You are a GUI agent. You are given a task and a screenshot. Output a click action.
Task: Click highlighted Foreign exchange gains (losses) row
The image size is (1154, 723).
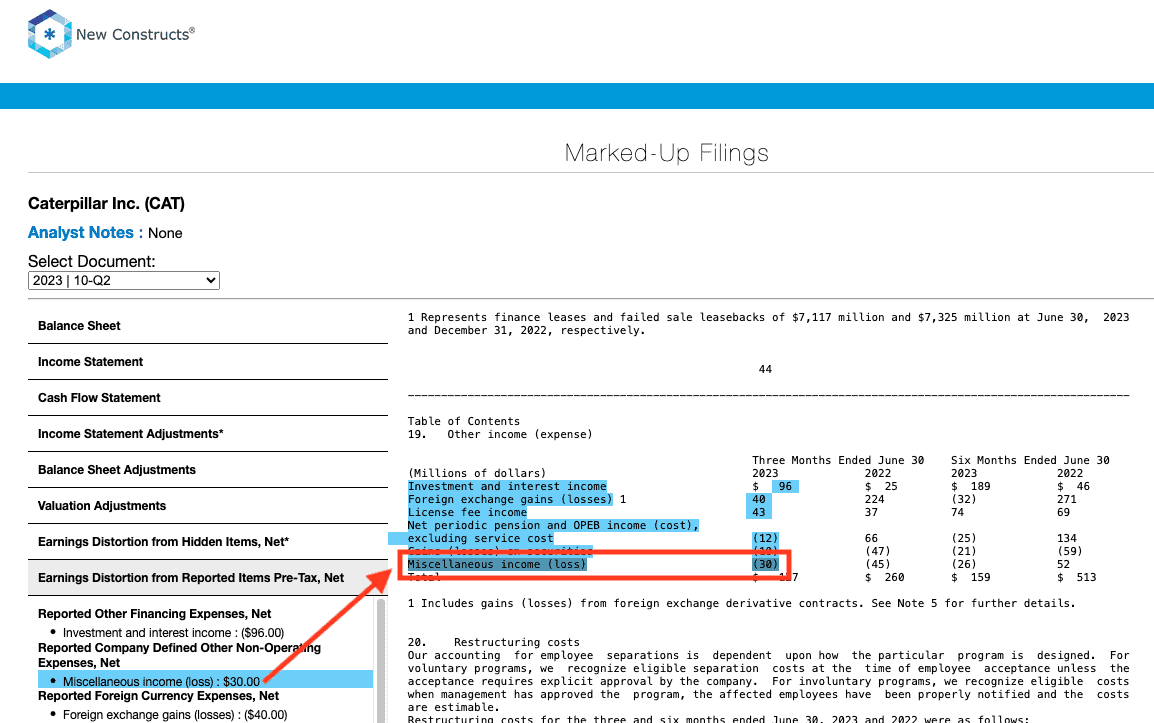(510, 499)
